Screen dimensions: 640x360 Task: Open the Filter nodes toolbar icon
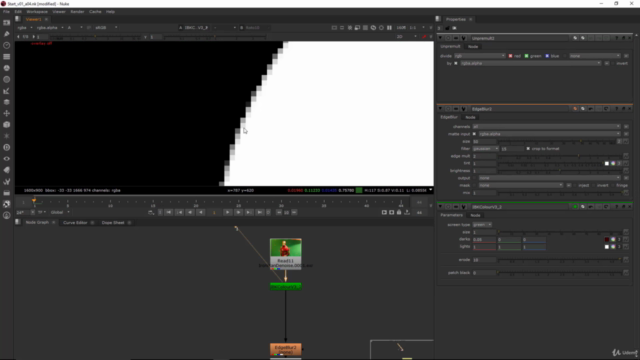7,79
